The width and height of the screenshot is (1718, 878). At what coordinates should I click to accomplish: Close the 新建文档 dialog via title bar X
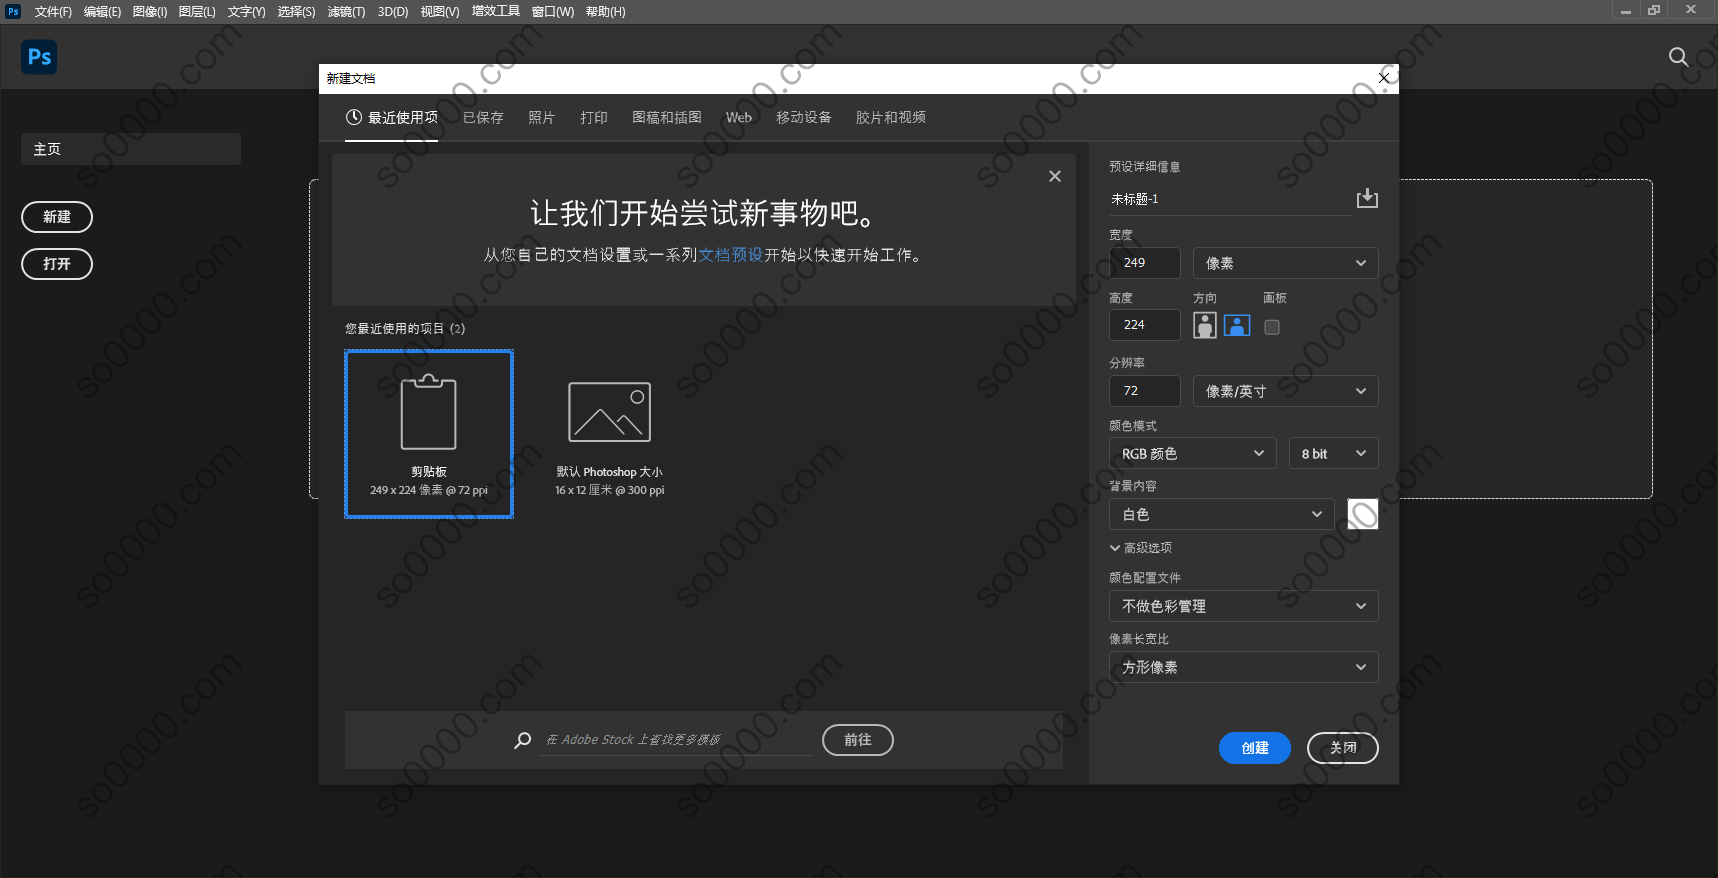[1384, 78]
